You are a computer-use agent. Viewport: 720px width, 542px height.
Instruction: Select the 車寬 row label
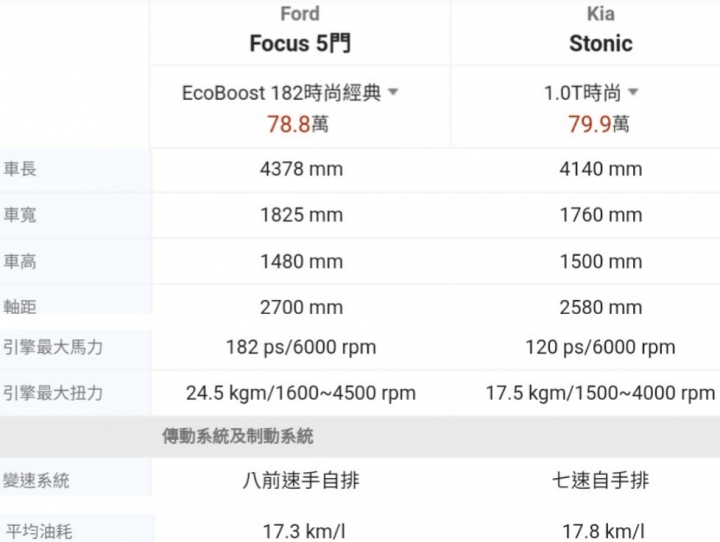coord(20,215)
